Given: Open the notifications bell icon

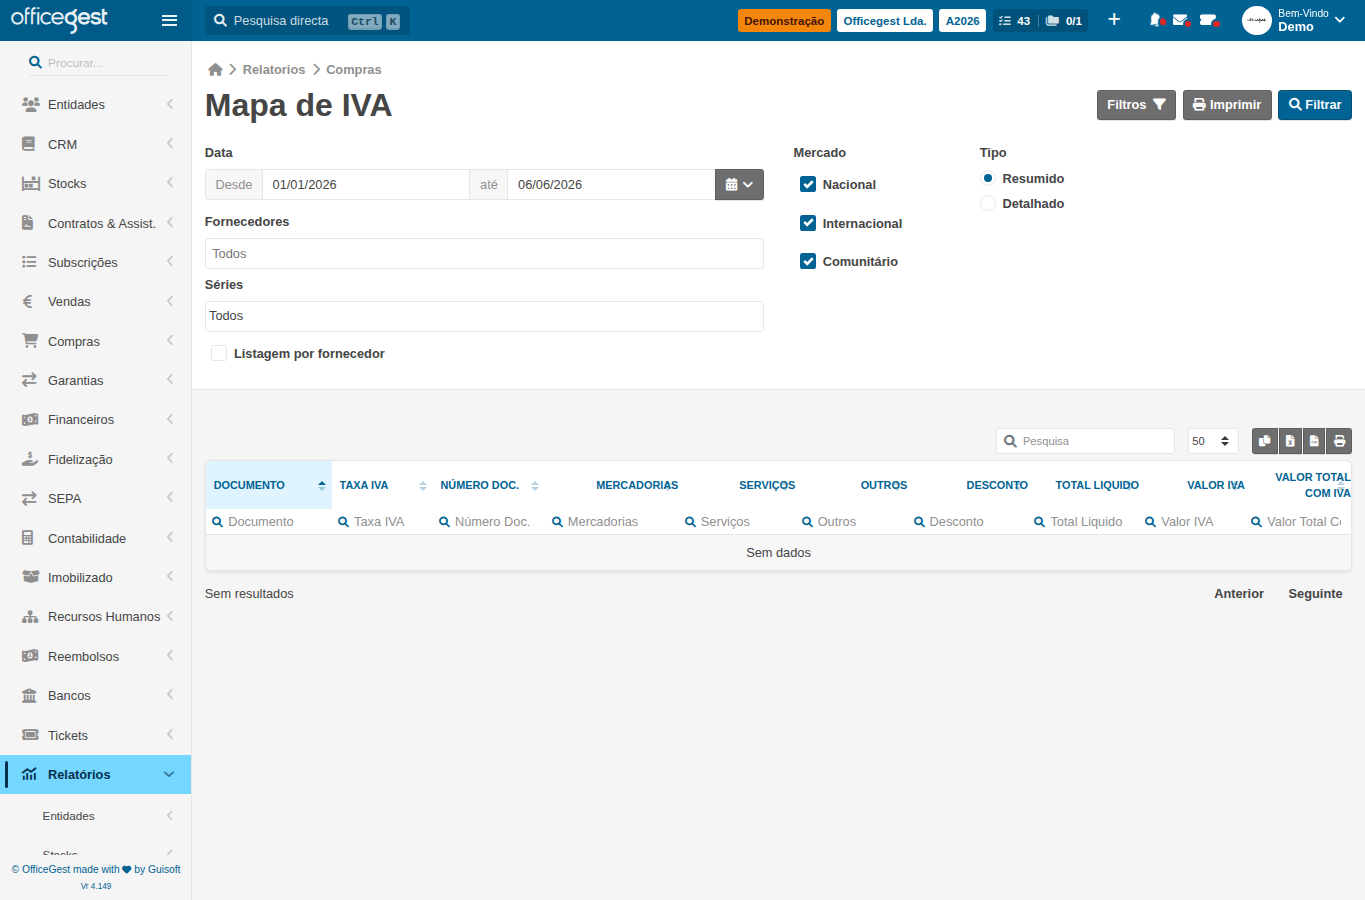Looking at the screenshot, I should tap(1156, 20).
